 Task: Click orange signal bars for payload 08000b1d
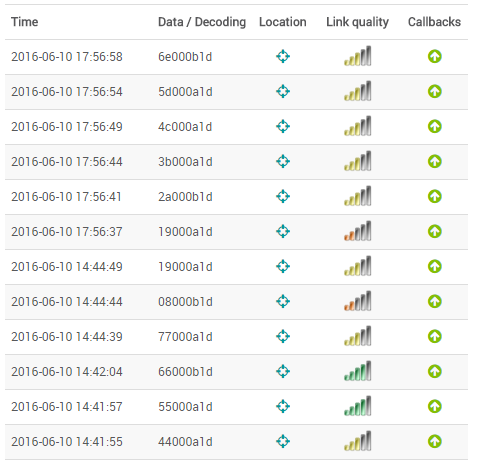[358, 301]
